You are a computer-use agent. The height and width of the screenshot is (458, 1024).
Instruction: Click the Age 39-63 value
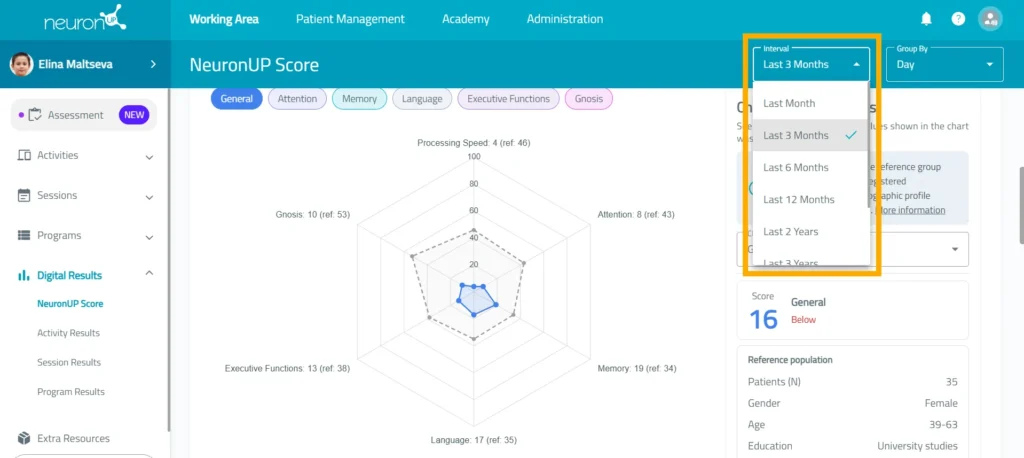click(942, 424)
